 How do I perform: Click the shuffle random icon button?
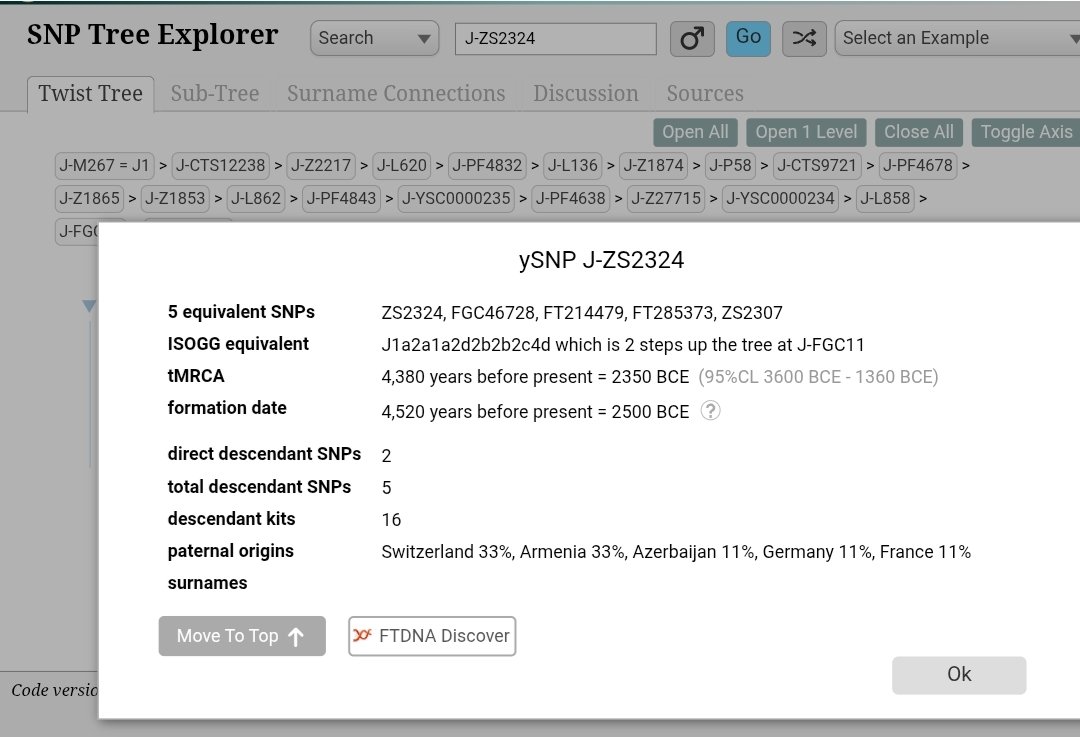click(804, 39)
